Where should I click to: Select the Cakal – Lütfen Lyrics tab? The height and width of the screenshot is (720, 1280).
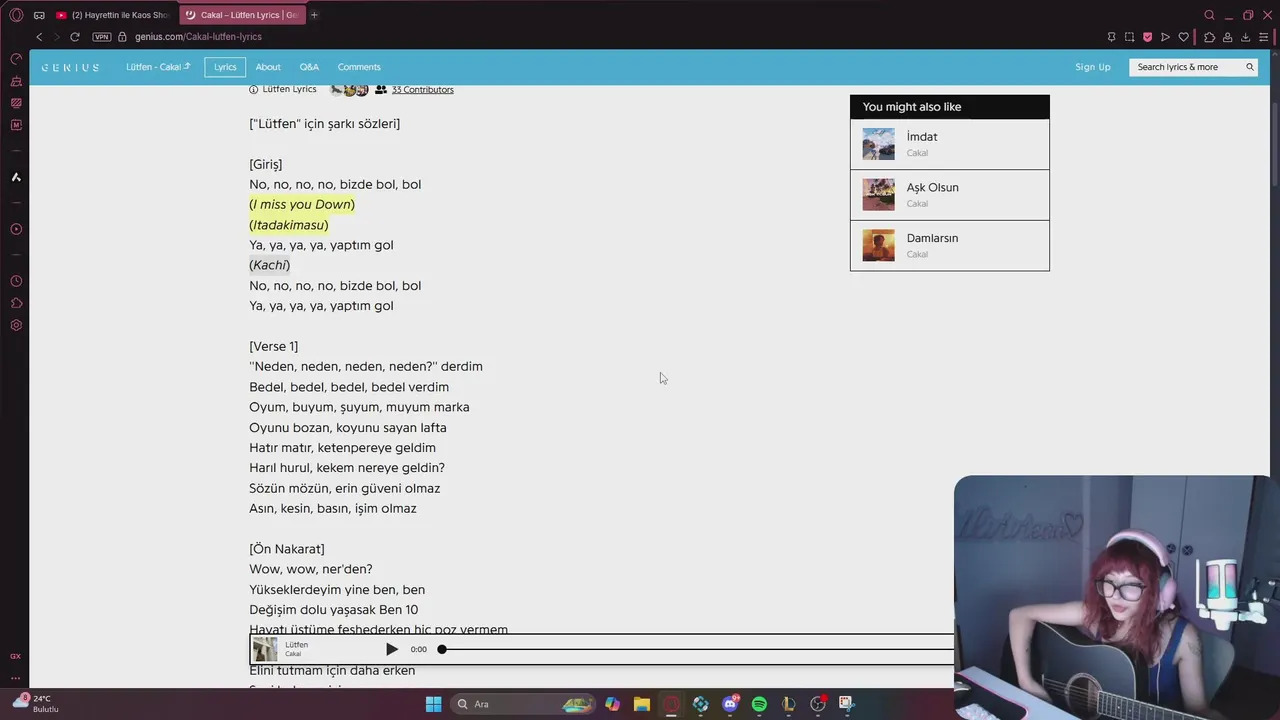pyautogui.click(x=241, y=15)
